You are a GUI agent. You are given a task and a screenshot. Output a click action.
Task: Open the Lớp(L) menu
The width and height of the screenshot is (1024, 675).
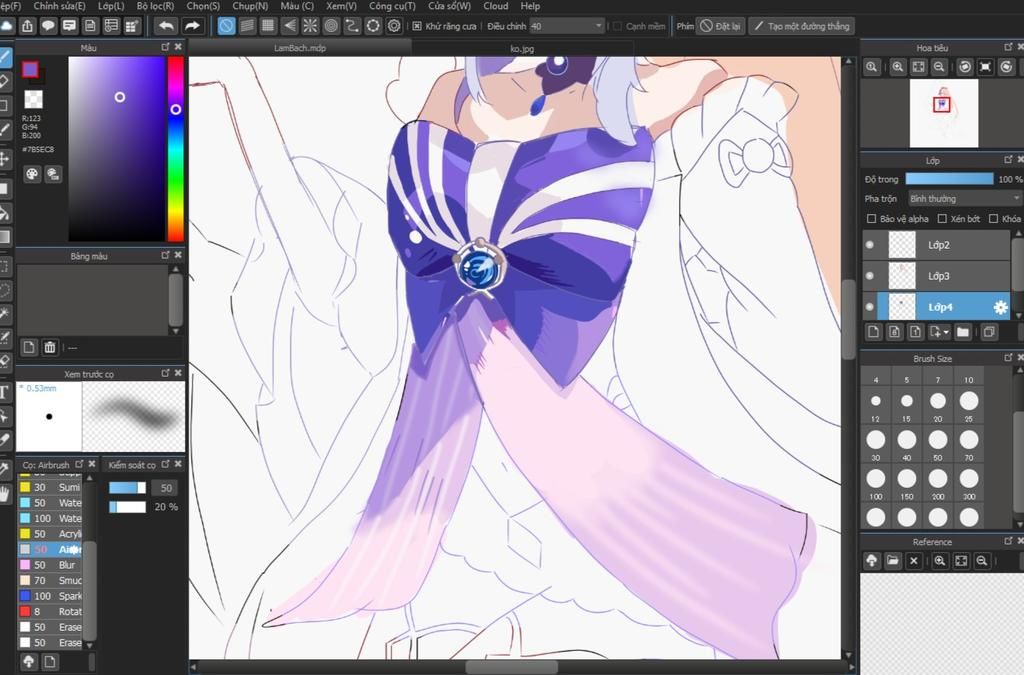(111, 6)
